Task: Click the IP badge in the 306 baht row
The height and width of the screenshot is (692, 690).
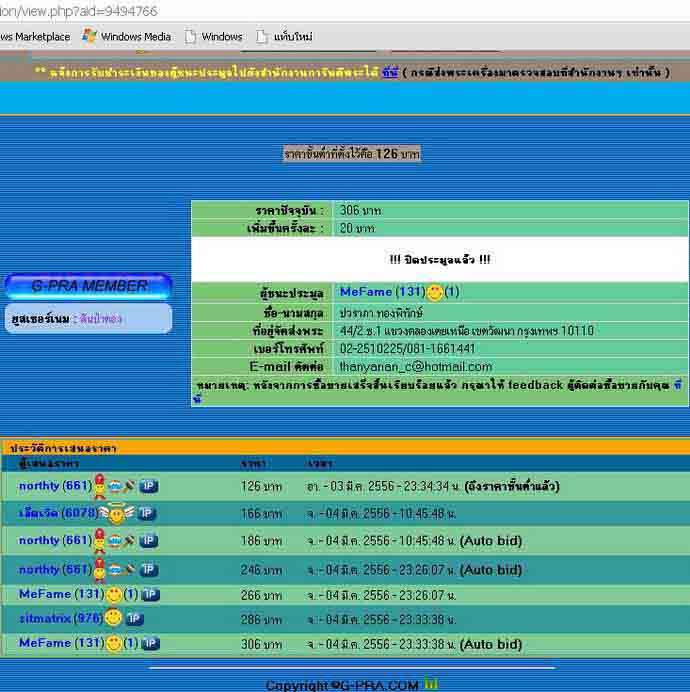Action: coord(150,643)
